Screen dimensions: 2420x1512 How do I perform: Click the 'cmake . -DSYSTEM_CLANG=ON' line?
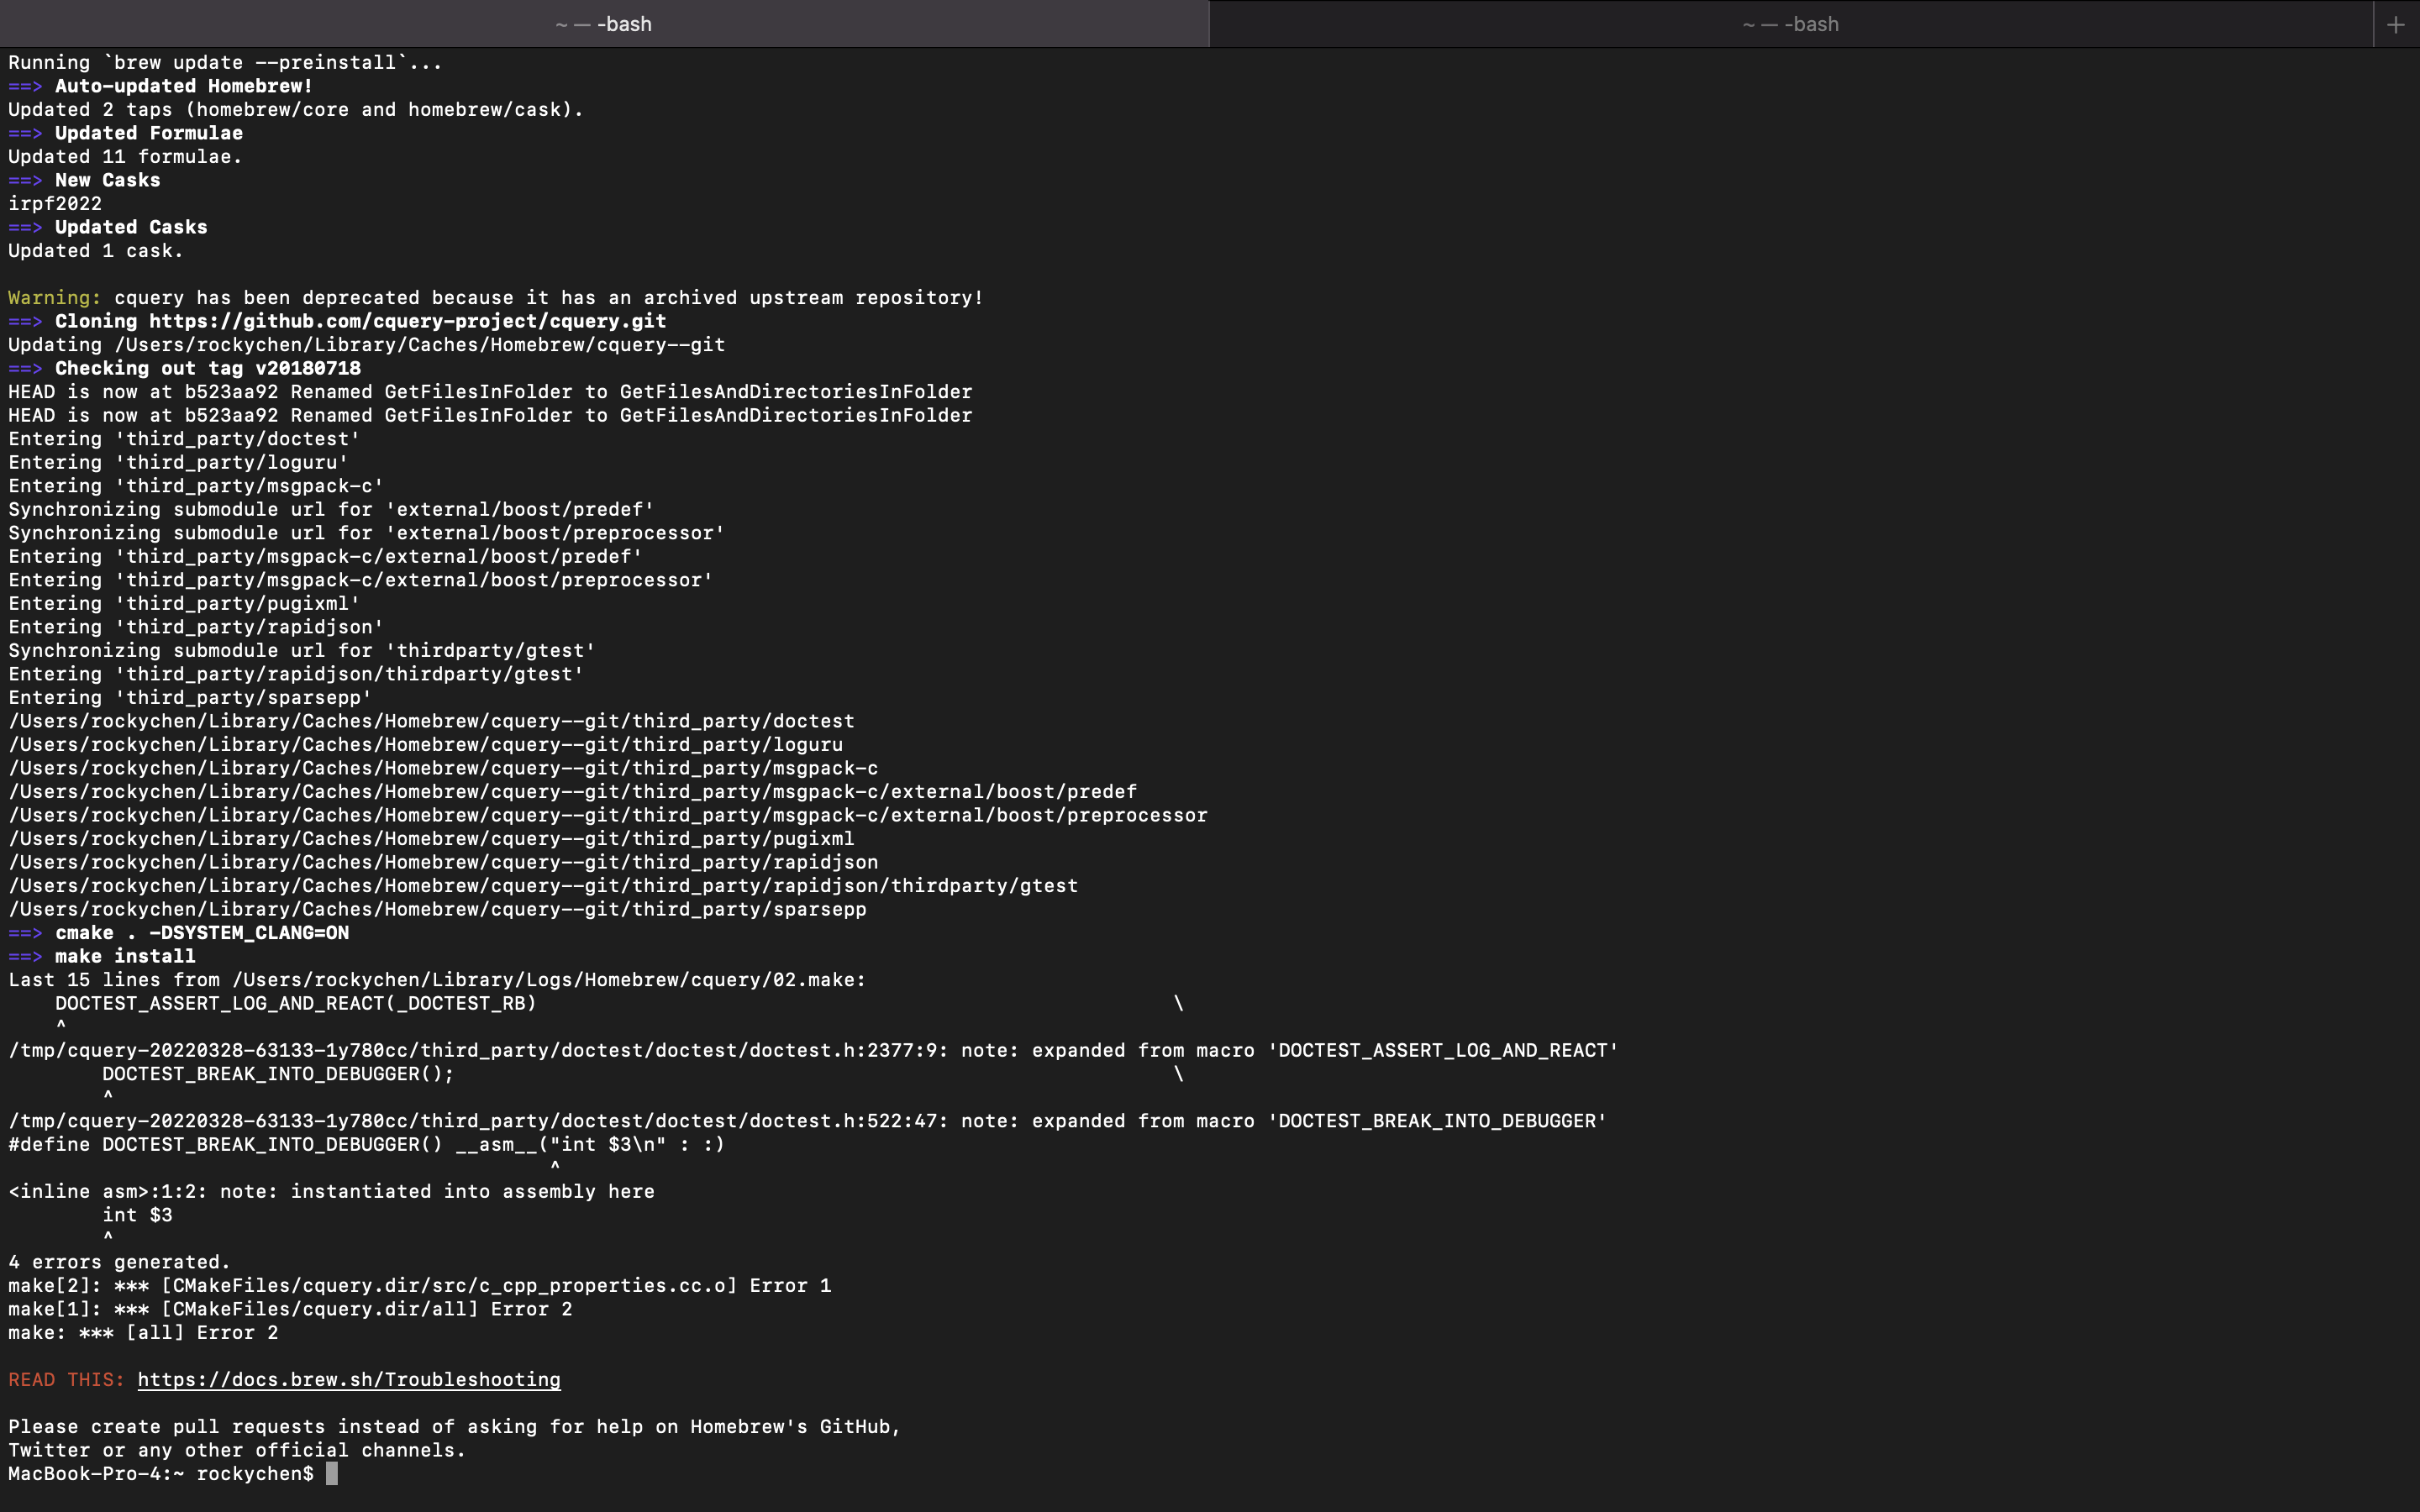(202, 933)
